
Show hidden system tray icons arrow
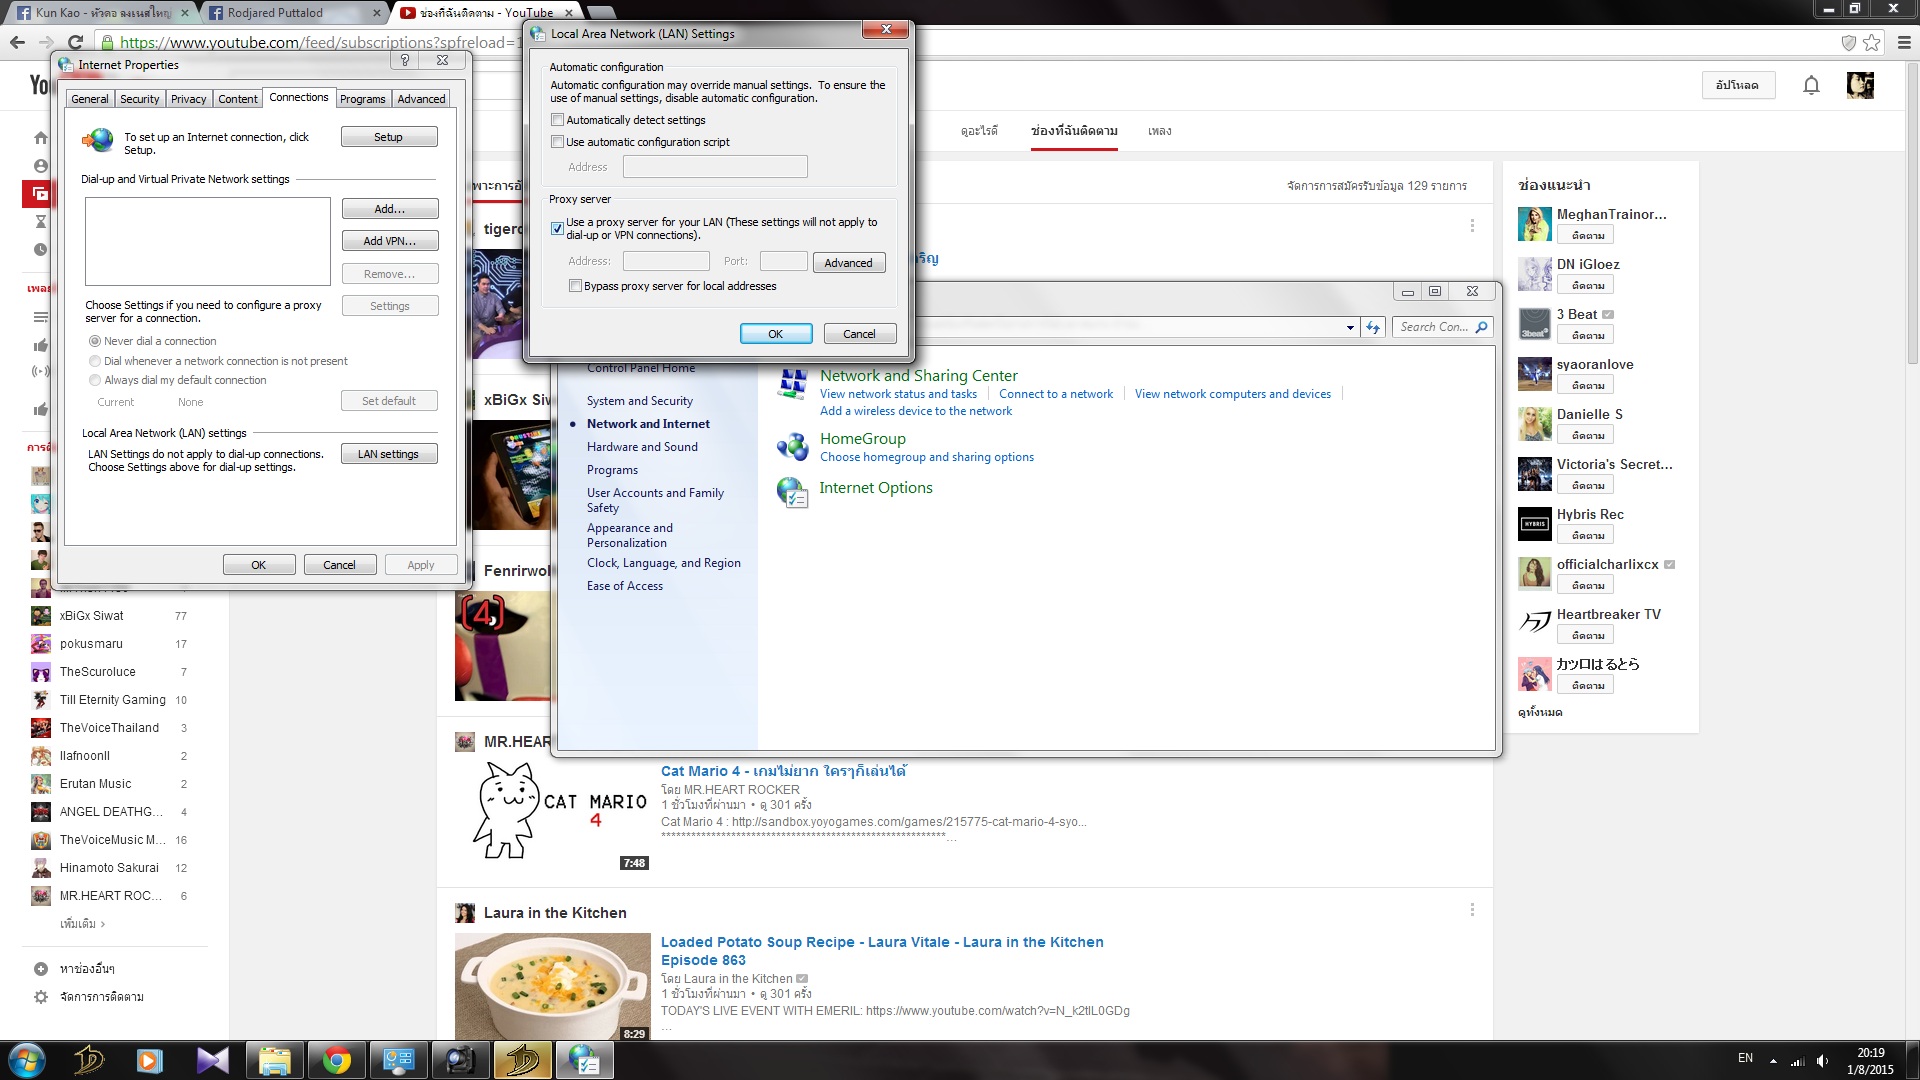click(x=1773, y=1060)
